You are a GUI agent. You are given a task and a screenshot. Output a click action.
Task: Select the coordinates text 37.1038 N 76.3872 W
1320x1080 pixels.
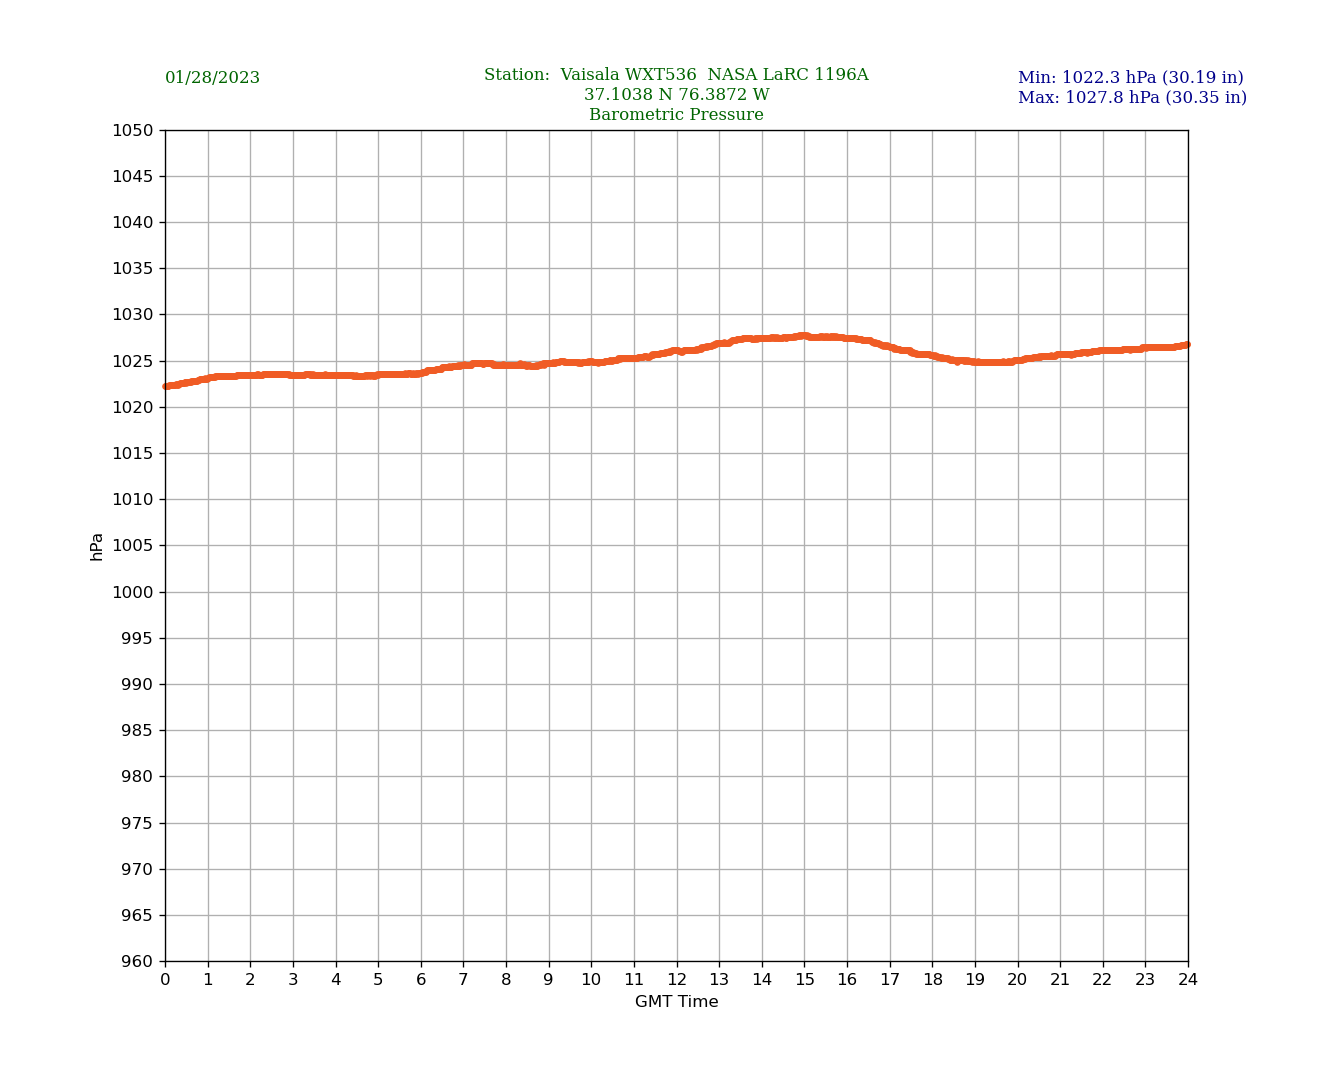point(676,95)
